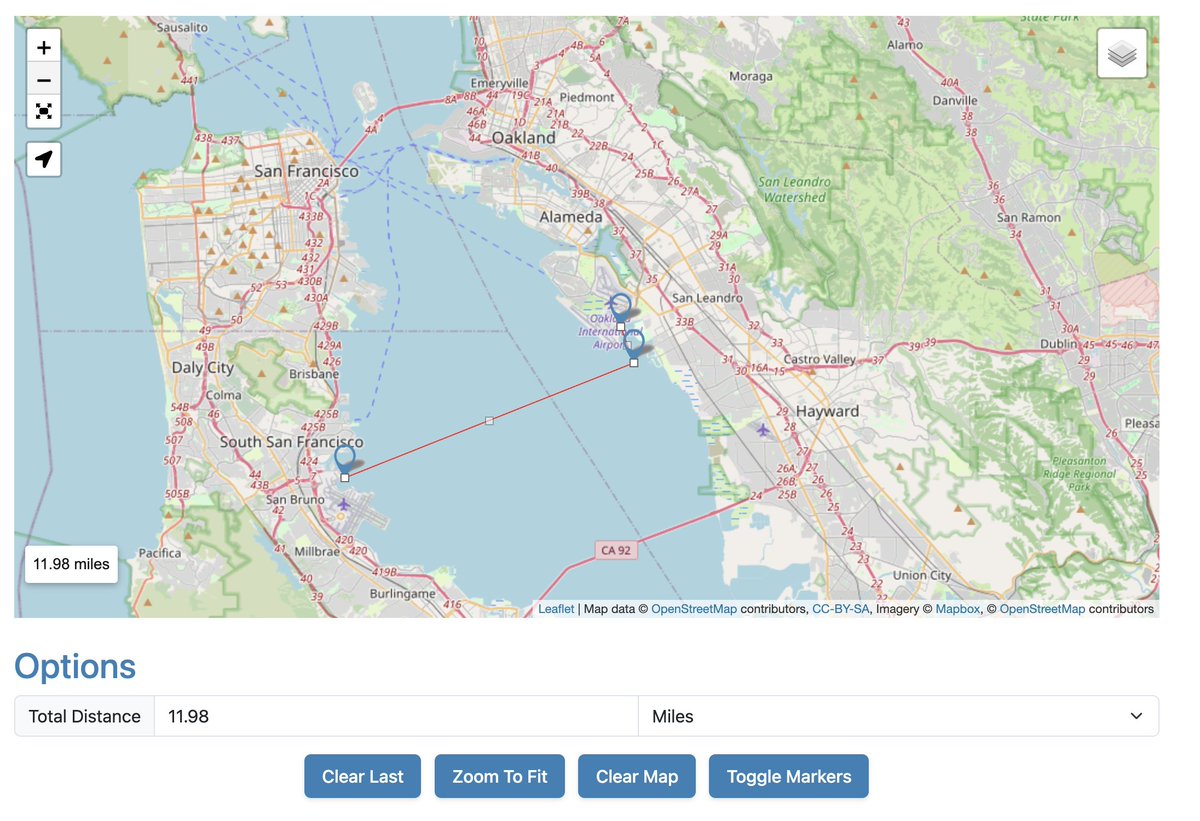Click the locate-me arrow icon
This screenshot has height=821, width=1200.
coord(44,159)
